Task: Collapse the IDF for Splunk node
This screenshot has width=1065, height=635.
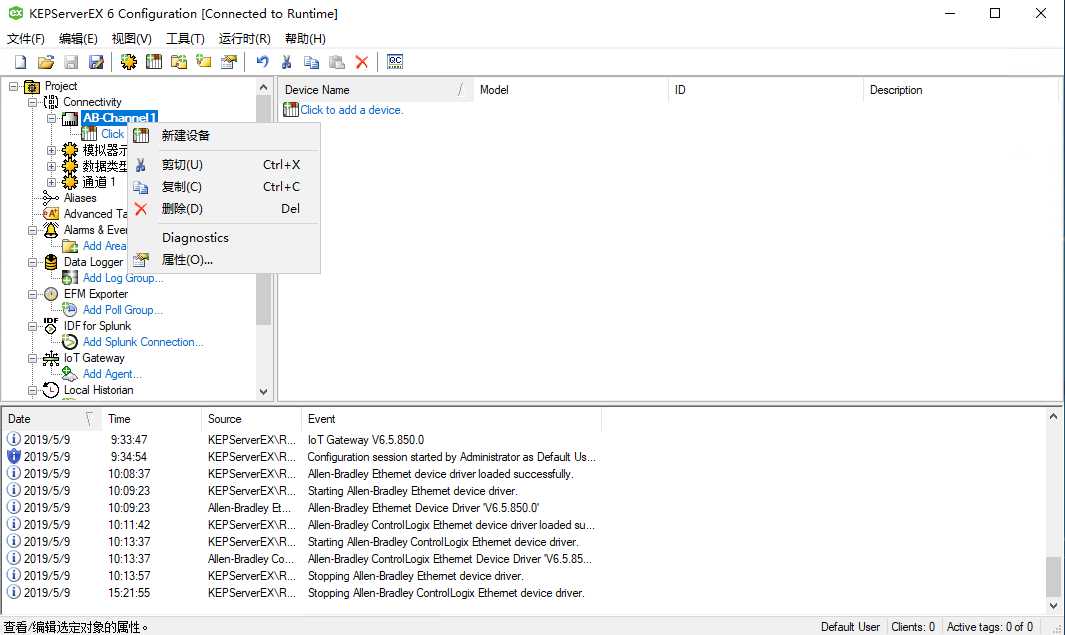Action: pyautogui.click(x=32, y=326)
